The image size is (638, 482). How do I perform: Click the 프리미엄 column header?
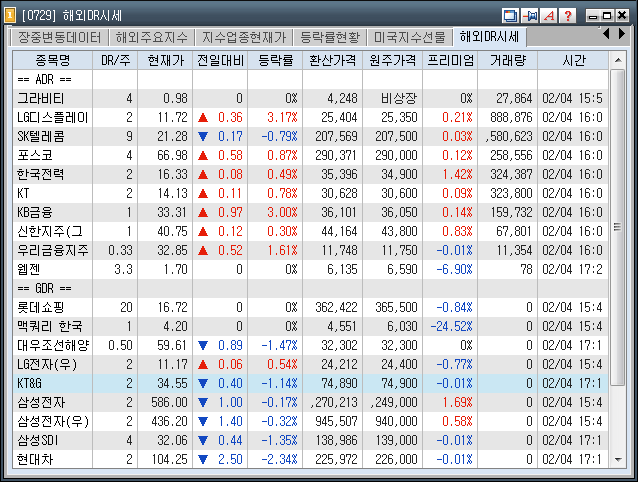[x=450, y=60]
